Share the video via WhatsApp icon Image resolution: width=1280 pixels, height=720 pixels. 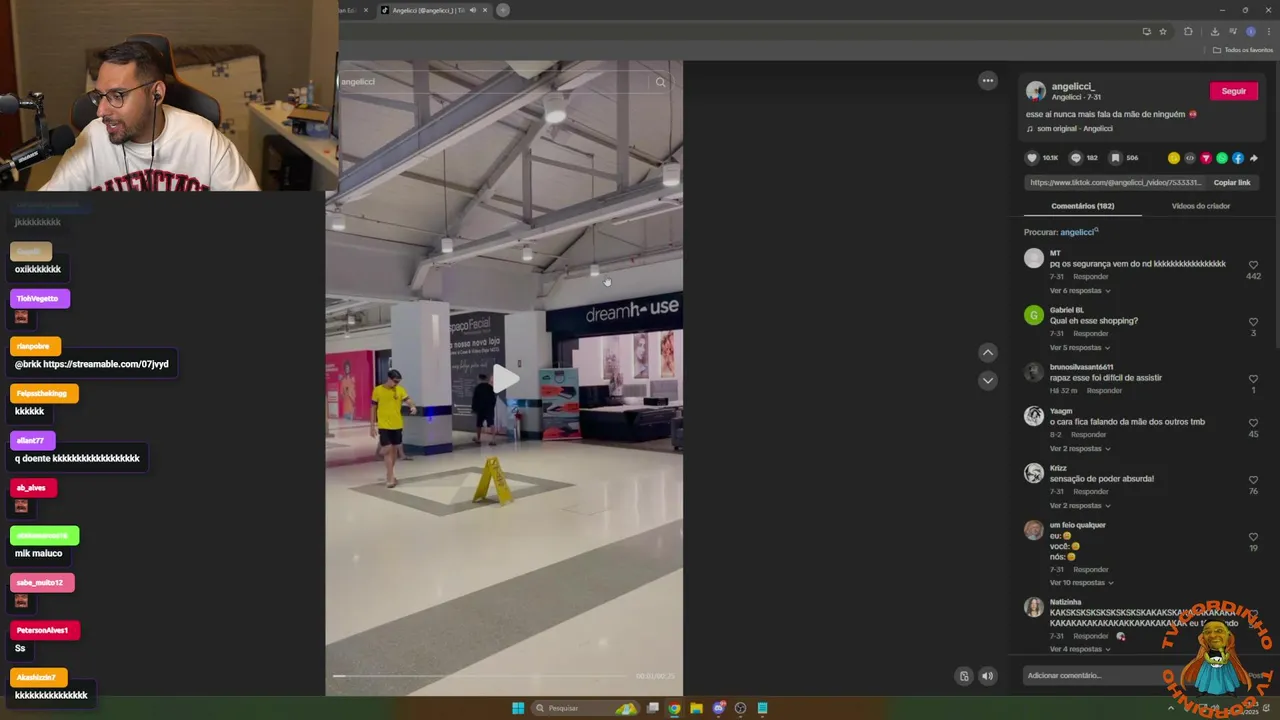click(x=1222, y=158)
